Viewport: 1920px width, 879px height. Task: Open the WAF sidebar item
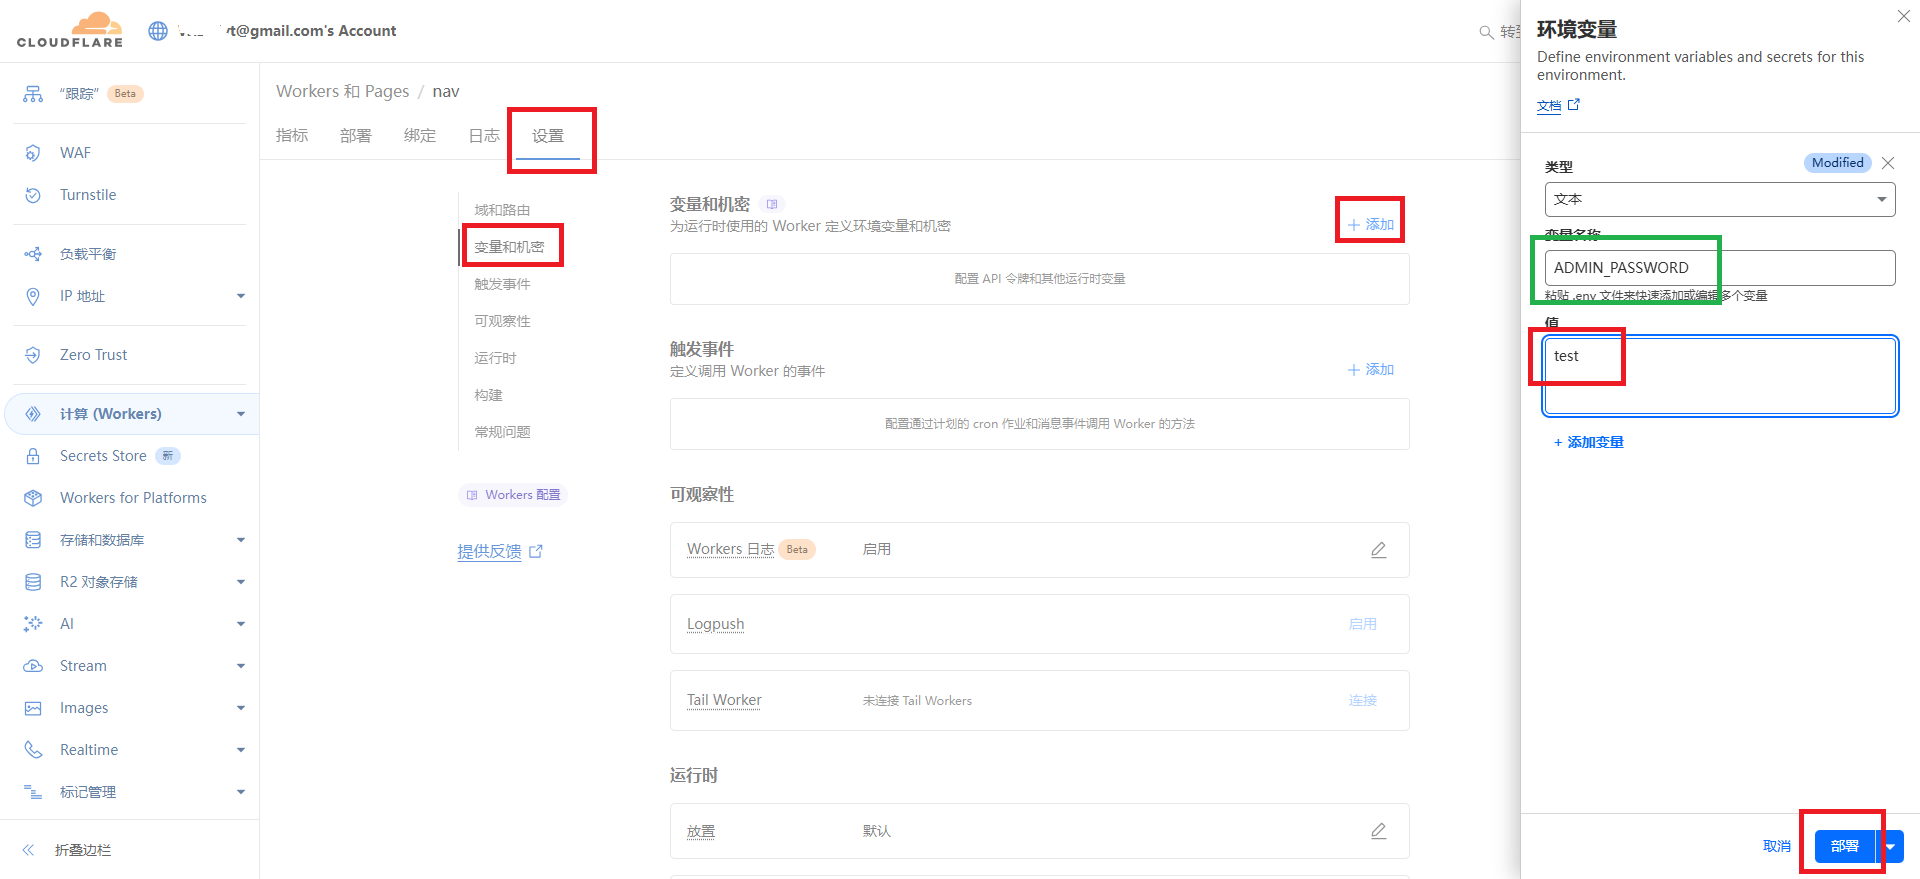point(75,153)
